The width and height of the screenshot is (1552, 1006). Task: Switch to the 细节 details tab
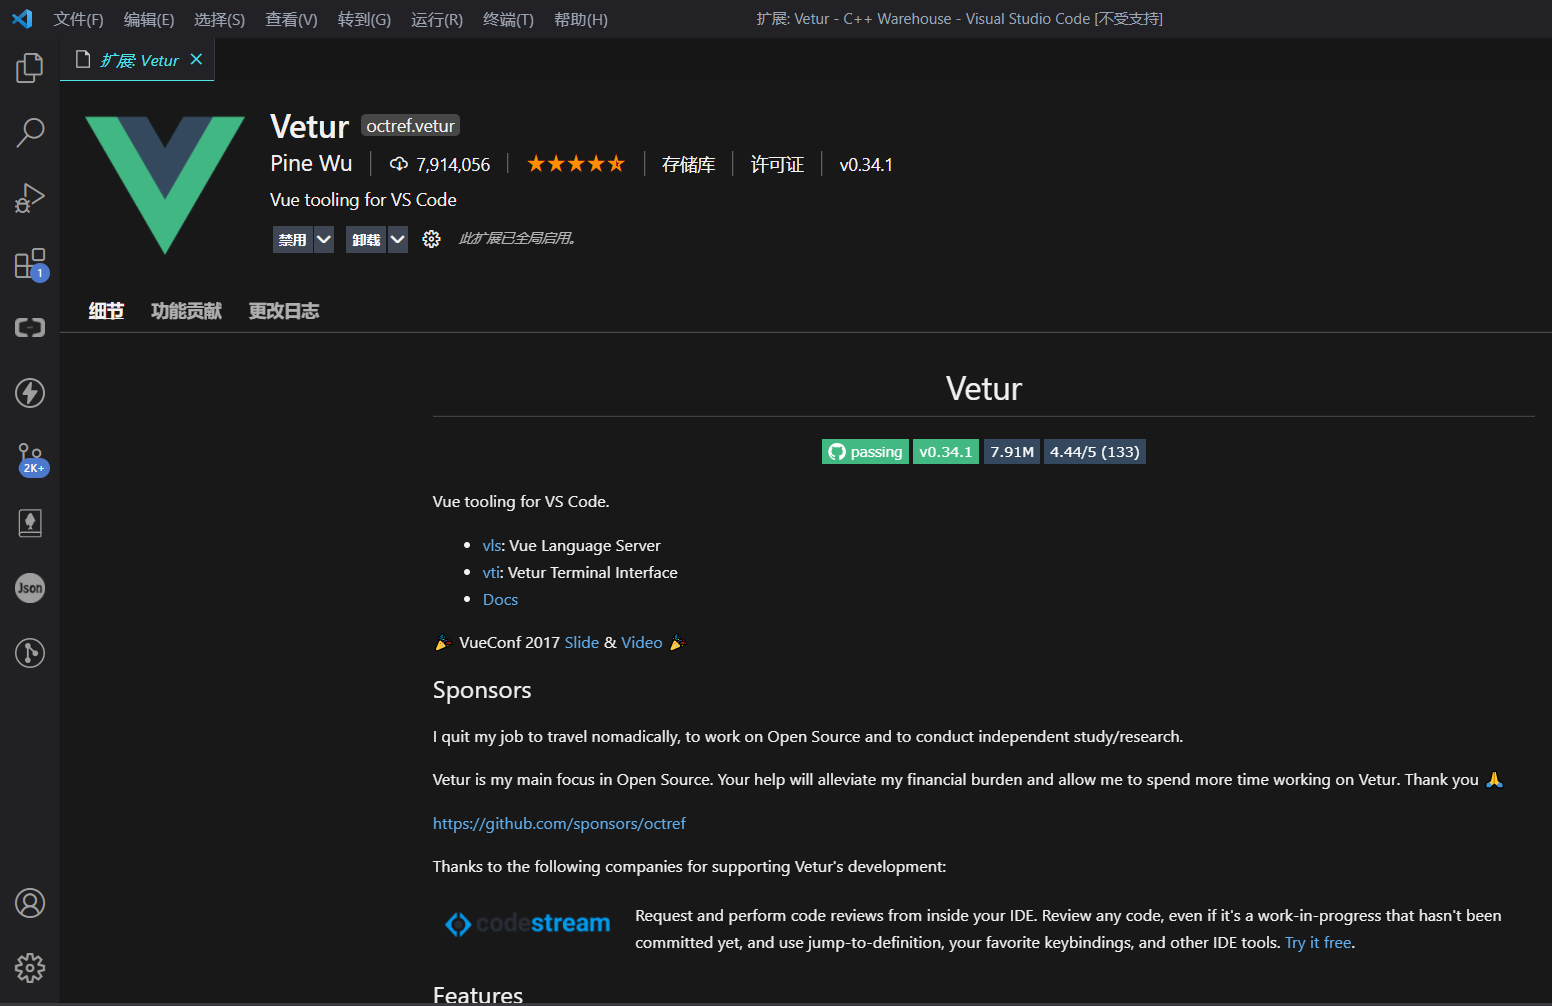106,311
